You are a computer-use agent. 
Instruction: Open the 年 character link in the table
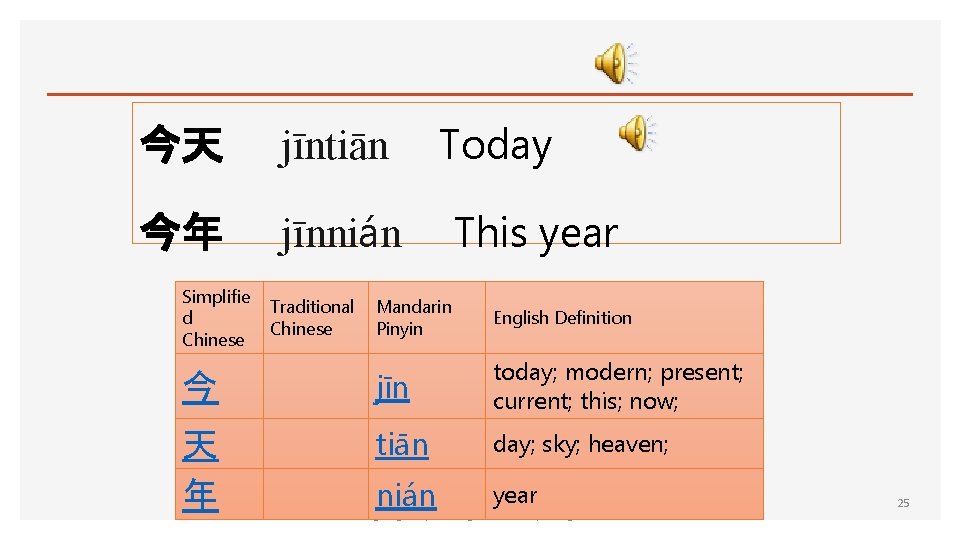(x=200, y=495)
